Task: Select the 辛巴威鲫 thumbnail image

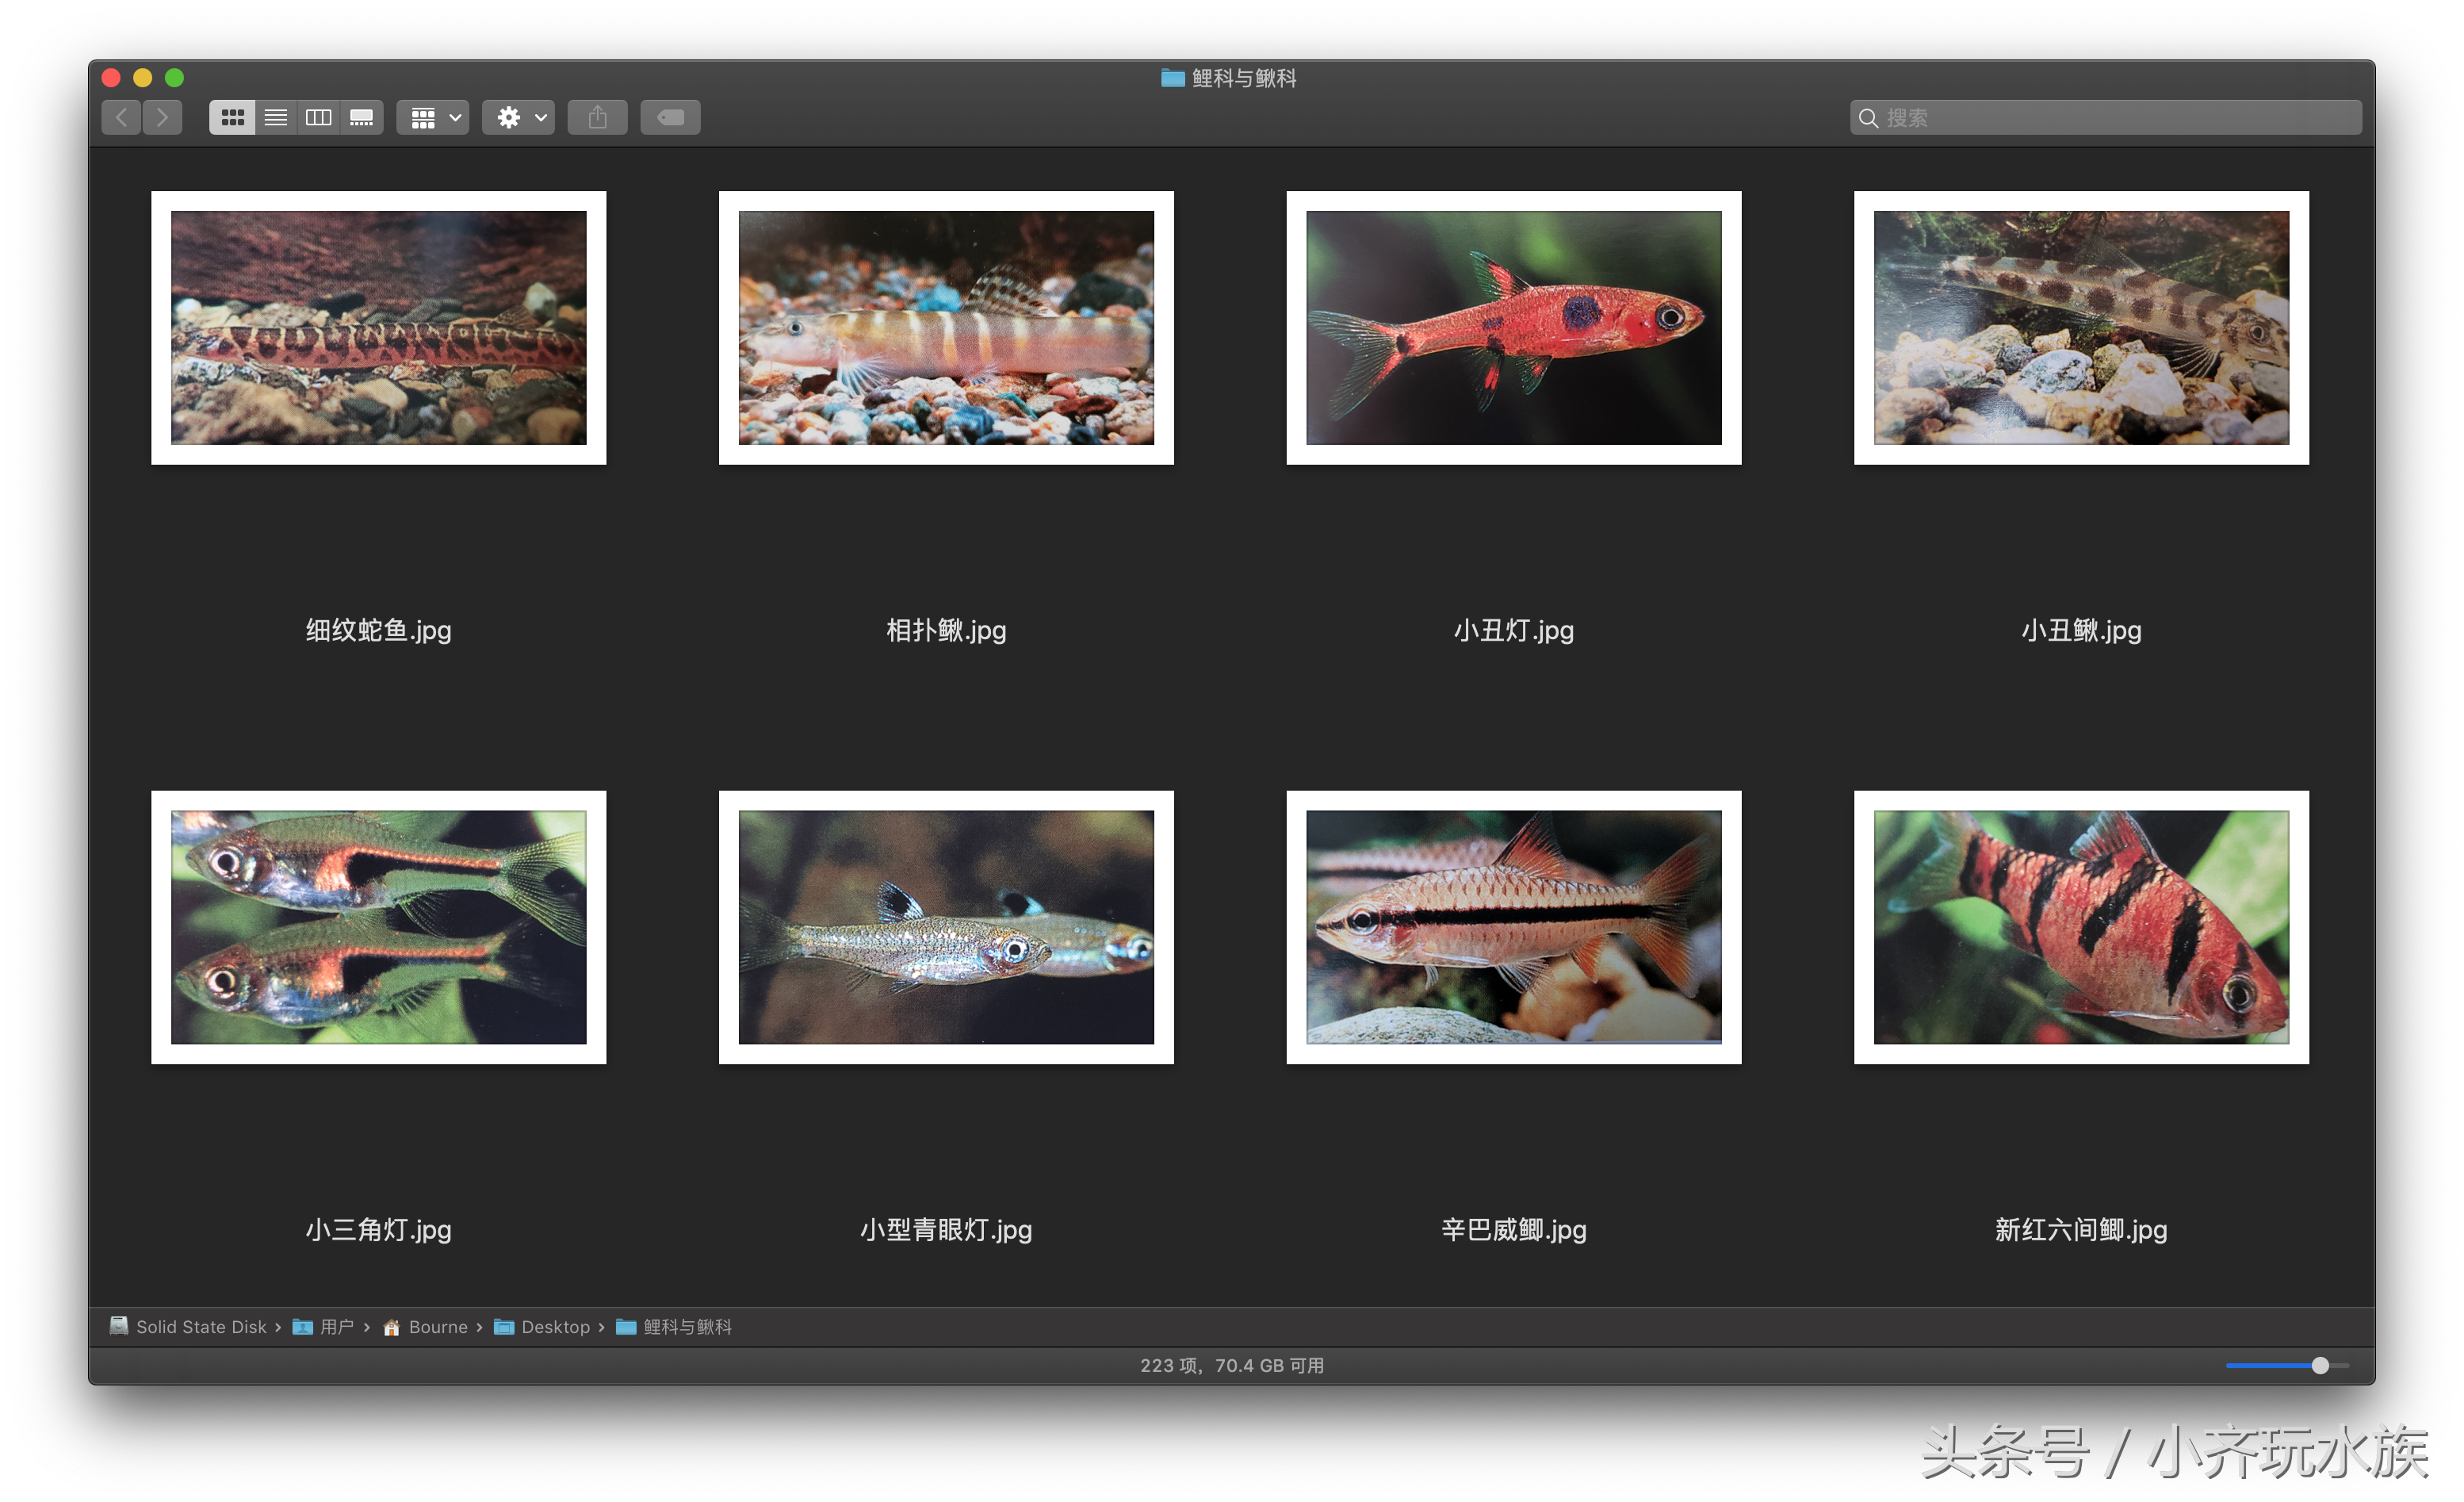Action: 1514,928
